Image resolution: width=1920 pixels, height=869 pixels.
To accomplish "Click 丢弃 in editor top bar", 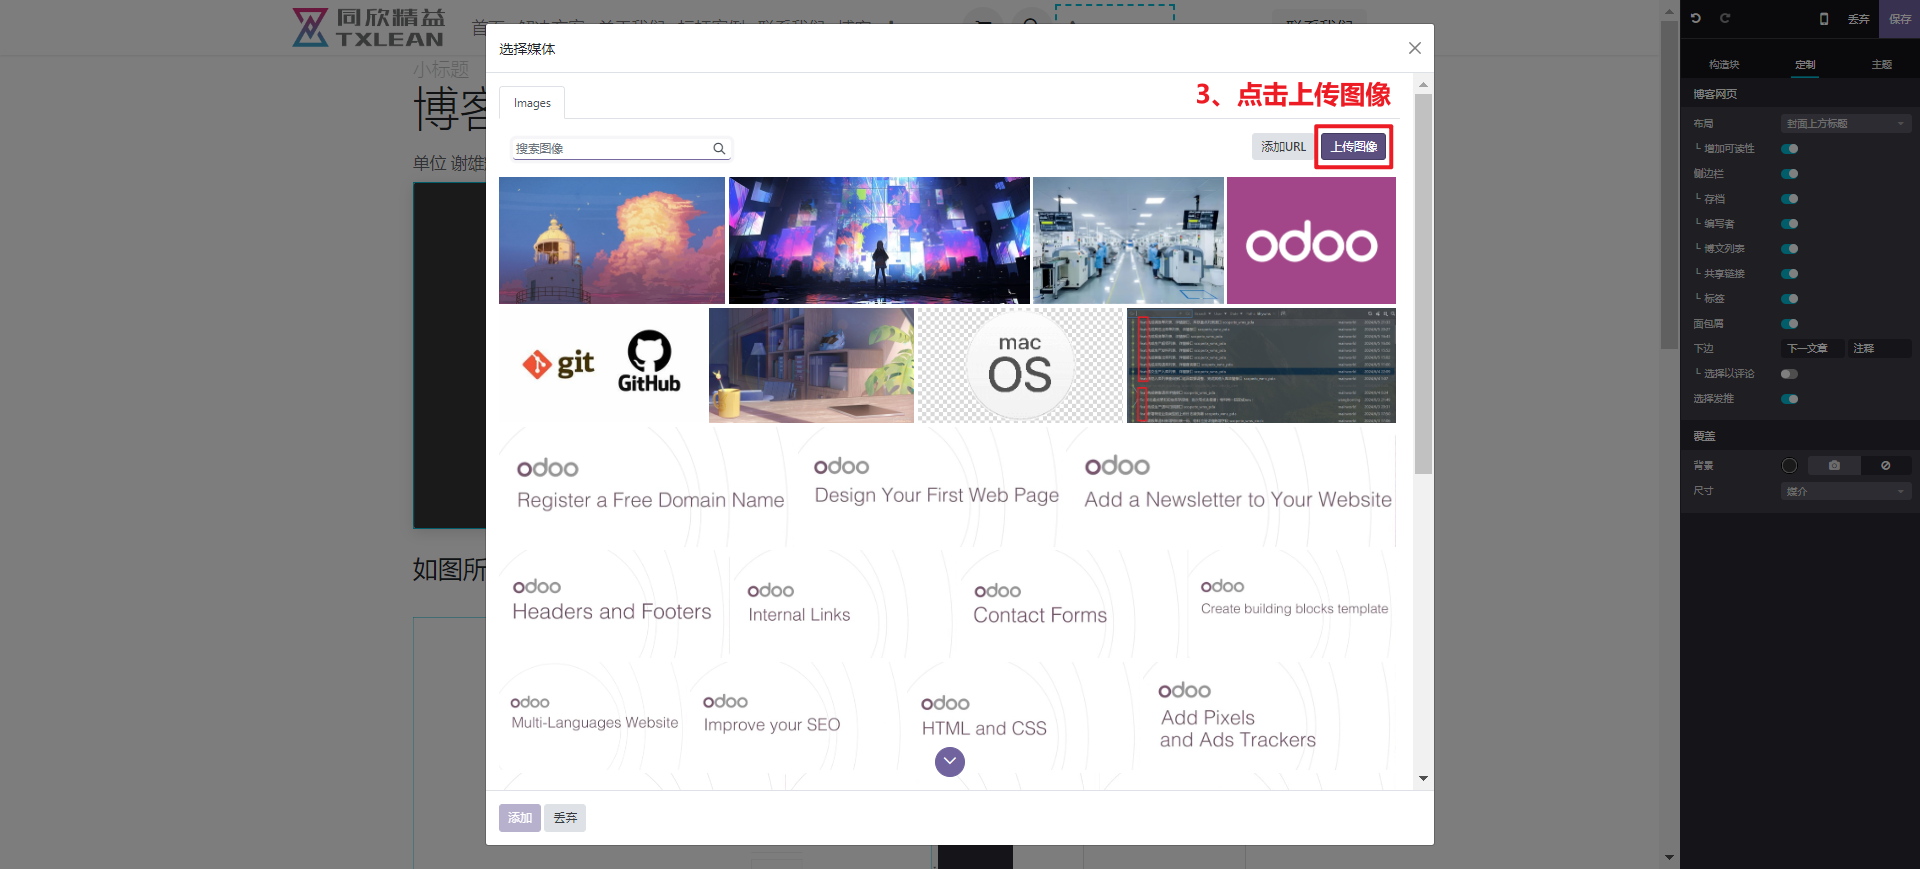I will coord(1858,19).
